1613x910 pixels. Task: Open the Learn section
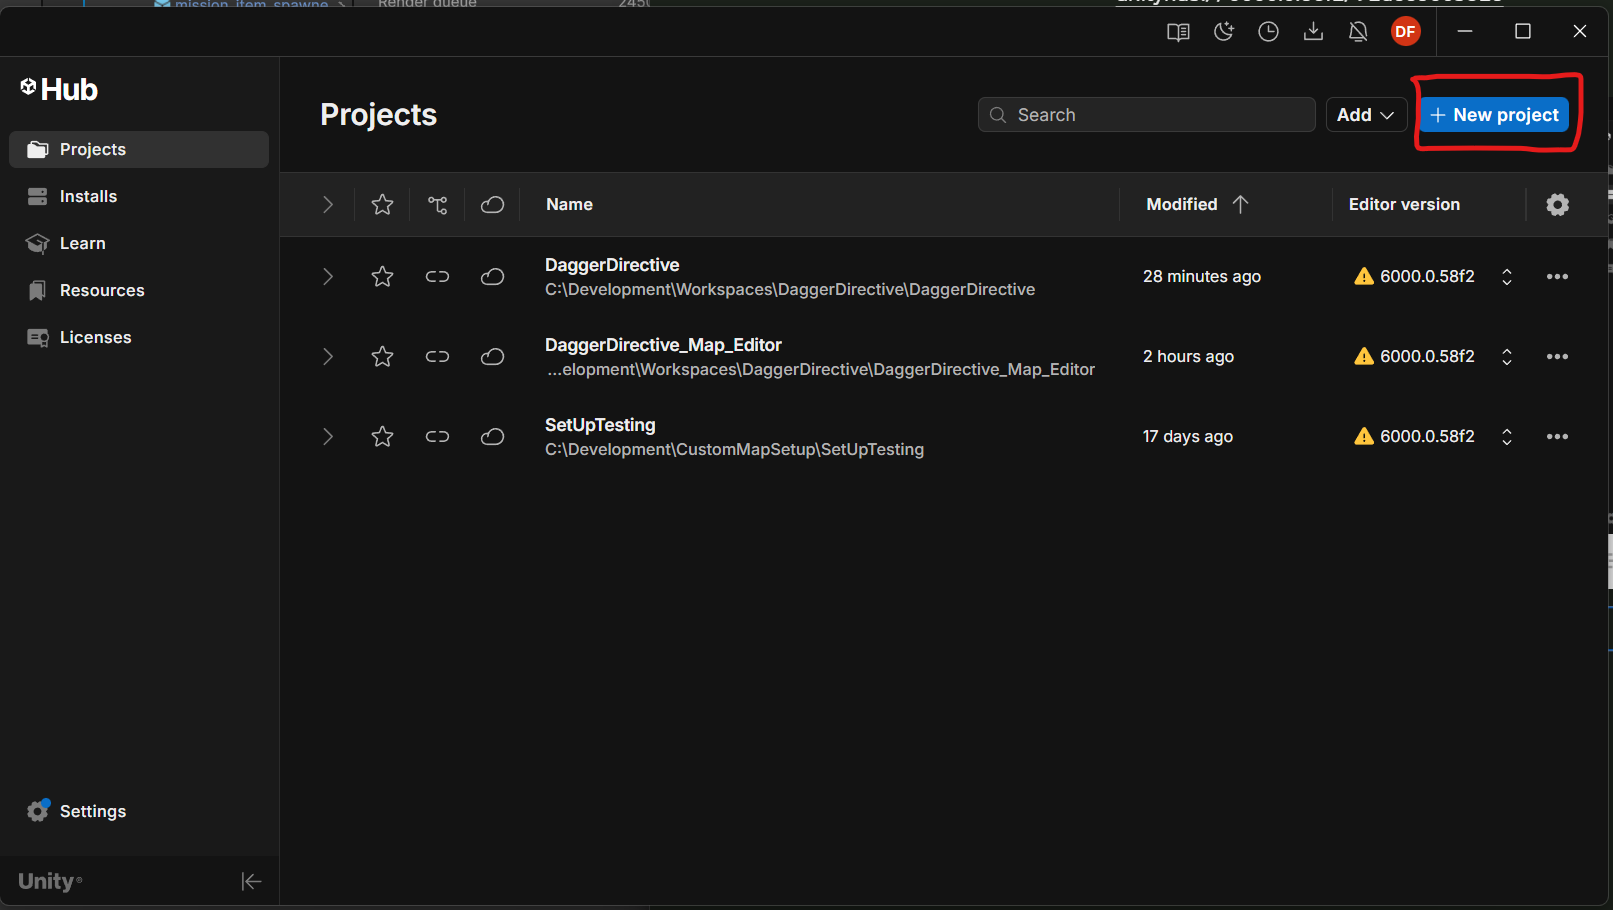139,243
